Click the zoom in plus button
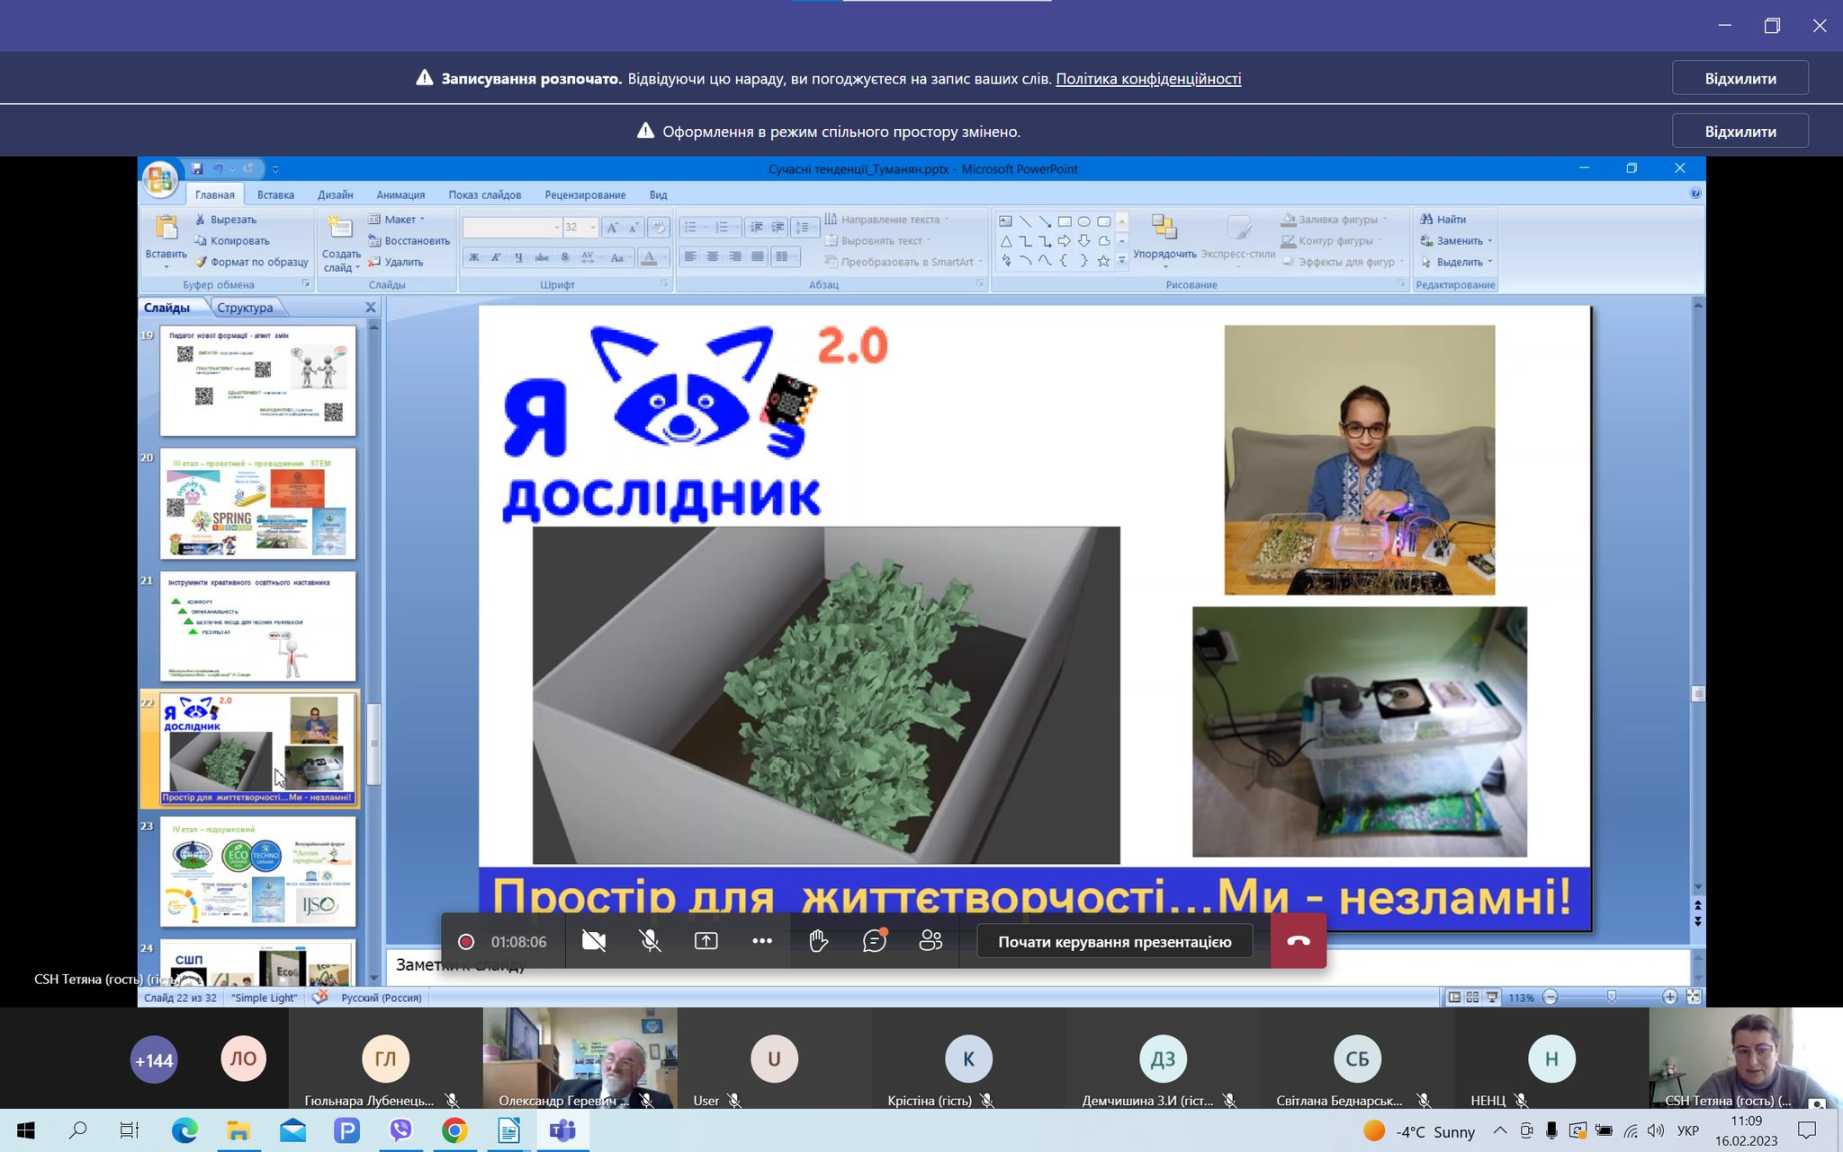 click(1669, 997)
